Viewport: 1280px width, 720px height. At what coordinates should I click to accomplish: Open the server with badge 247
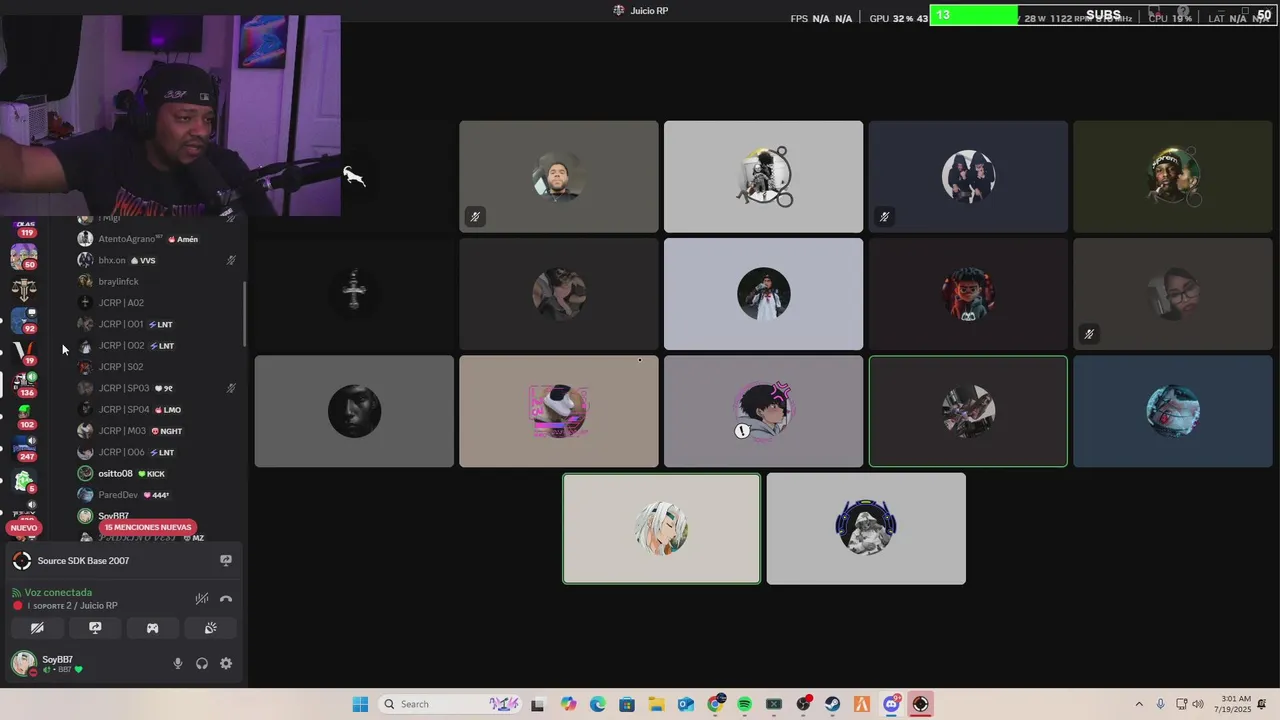click(x=24, y=447)
